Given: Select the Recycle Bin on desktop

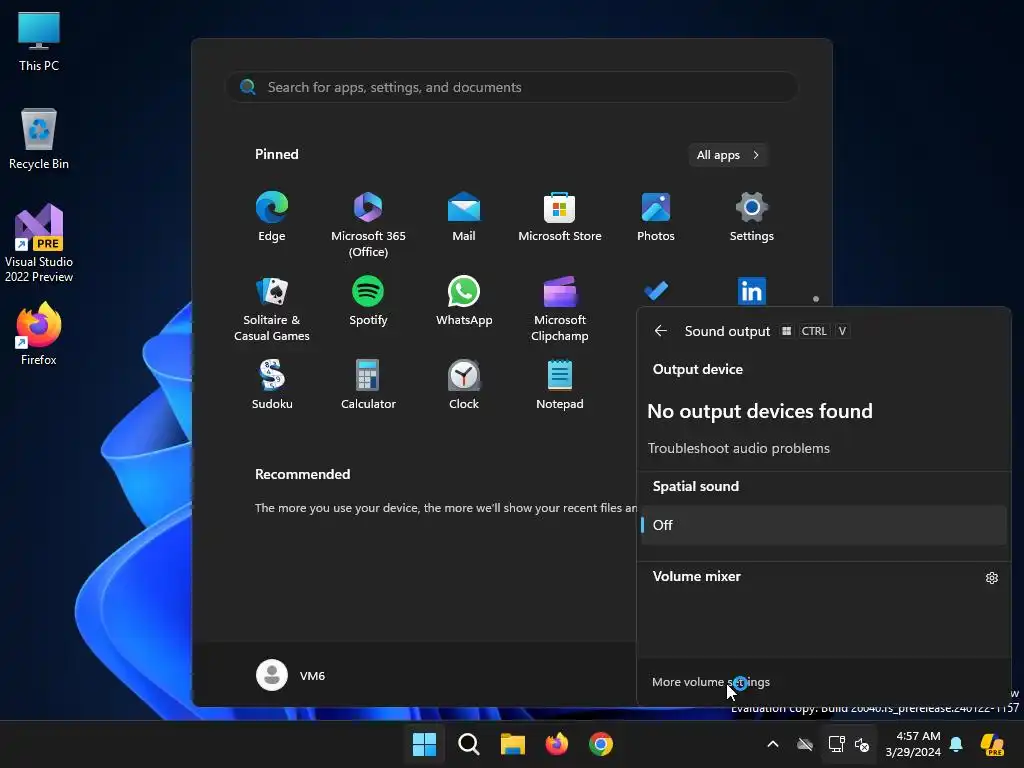Looking at the screenshot, I should 39,139.
